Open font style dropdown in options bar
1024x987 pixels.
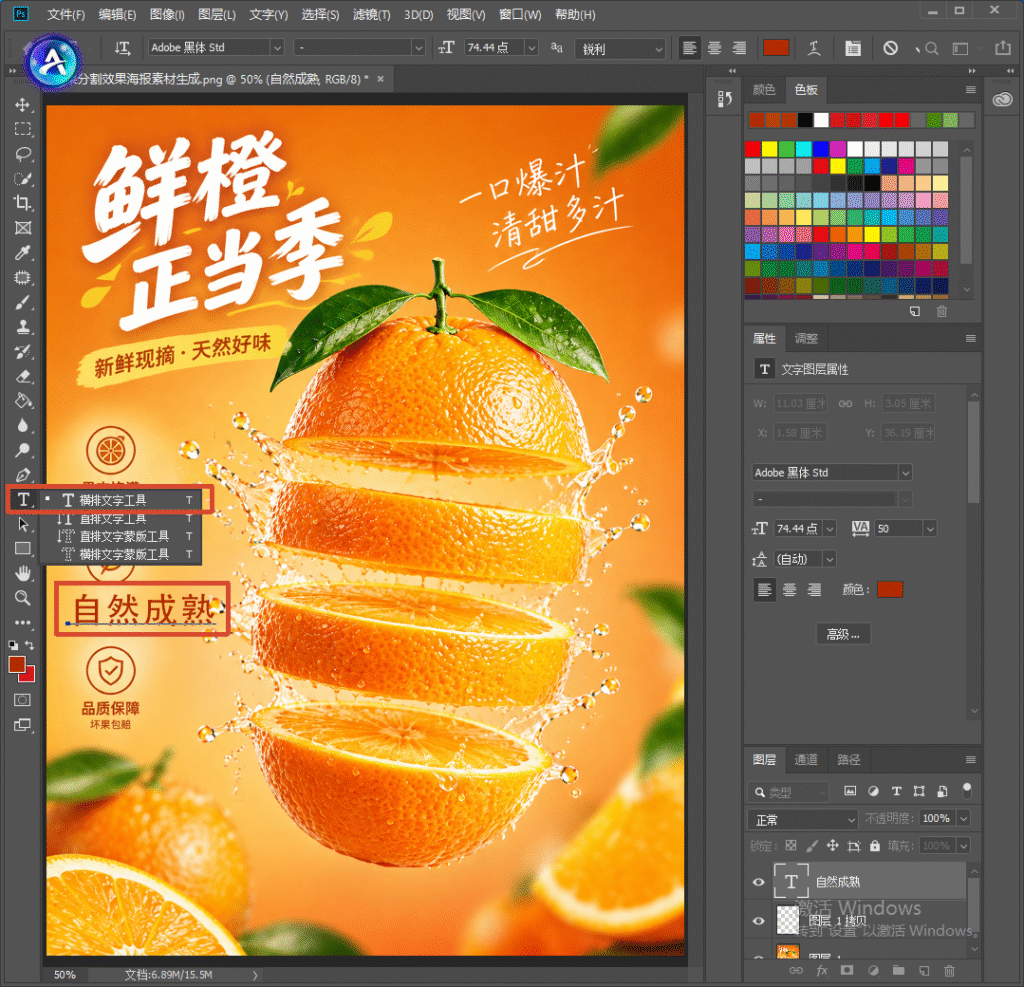point(418,48)
